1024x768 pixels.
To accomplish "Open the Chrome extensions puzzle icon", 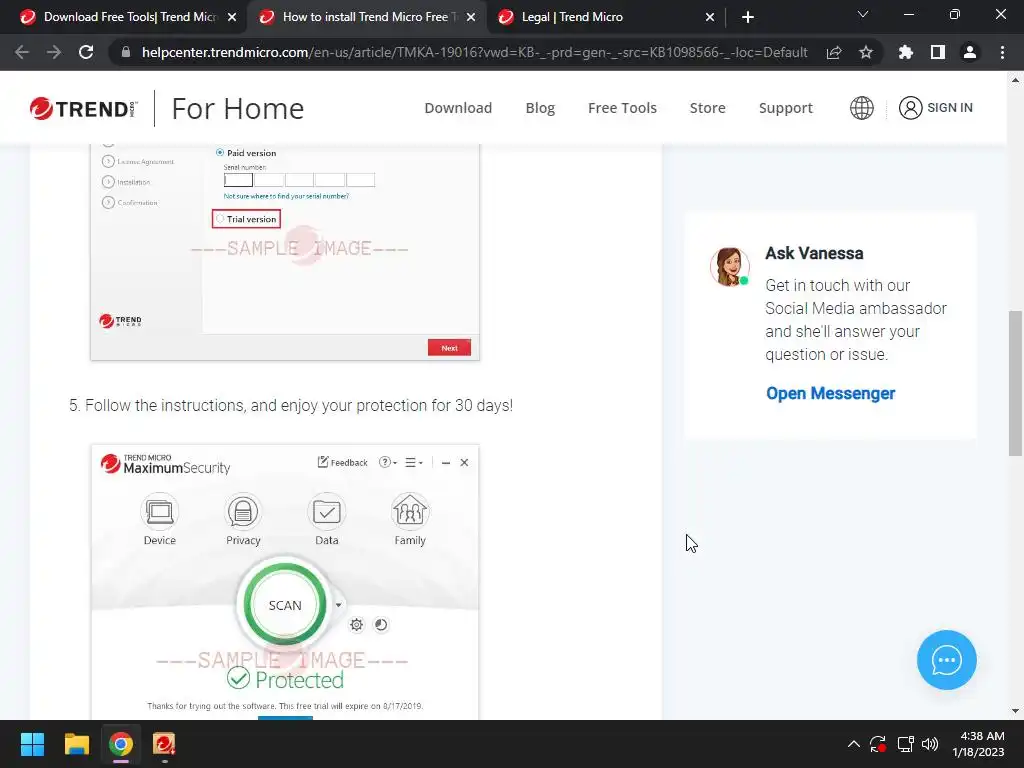I will [906, 52].
